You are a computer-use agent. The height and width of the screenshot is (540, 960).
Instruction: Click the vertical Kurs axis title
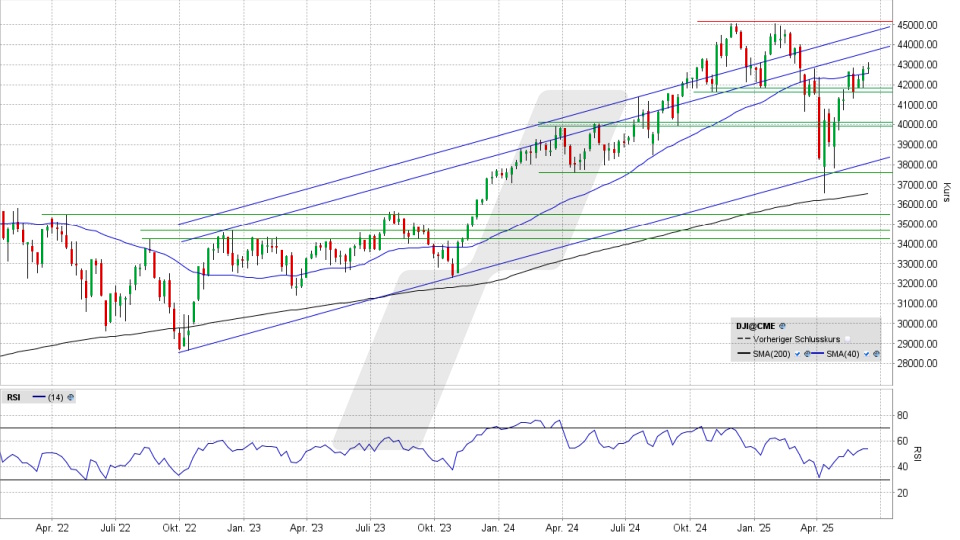tap(947, 192)
